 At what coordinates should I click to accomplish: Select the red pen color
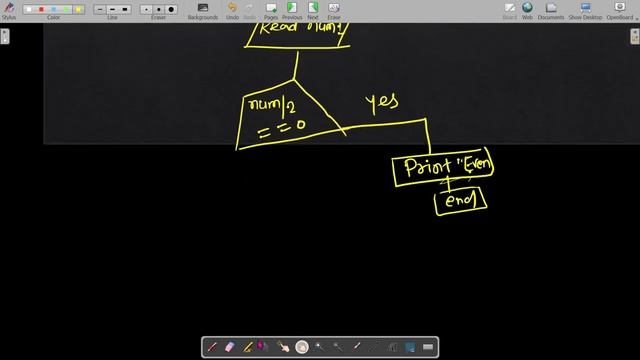[x=41, y=9]
